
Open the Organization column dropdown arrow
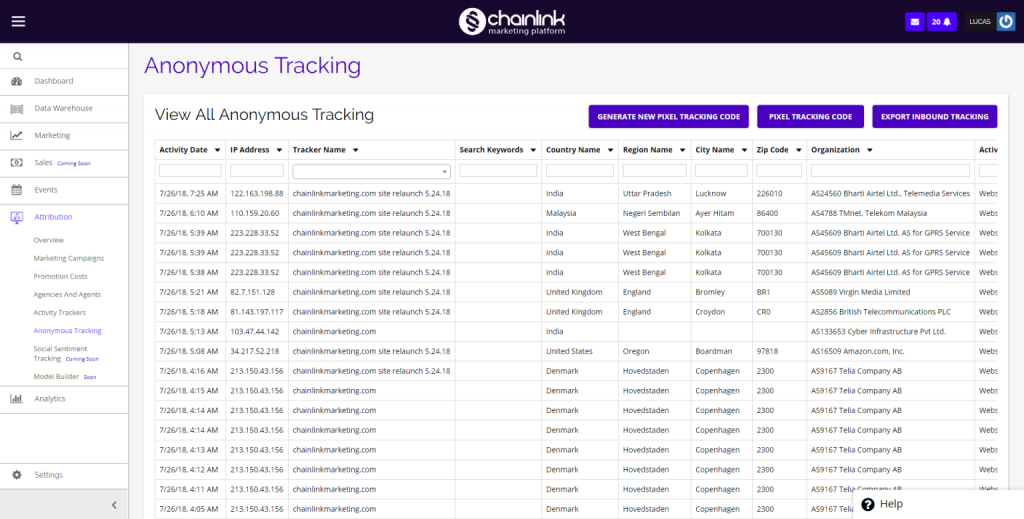(x=869, y=150)
